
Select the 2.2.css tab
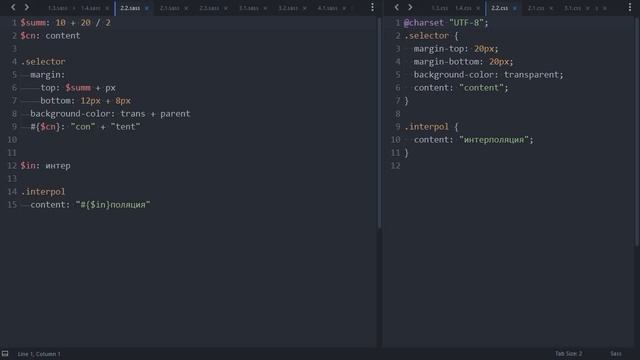(x=499, y=8)
